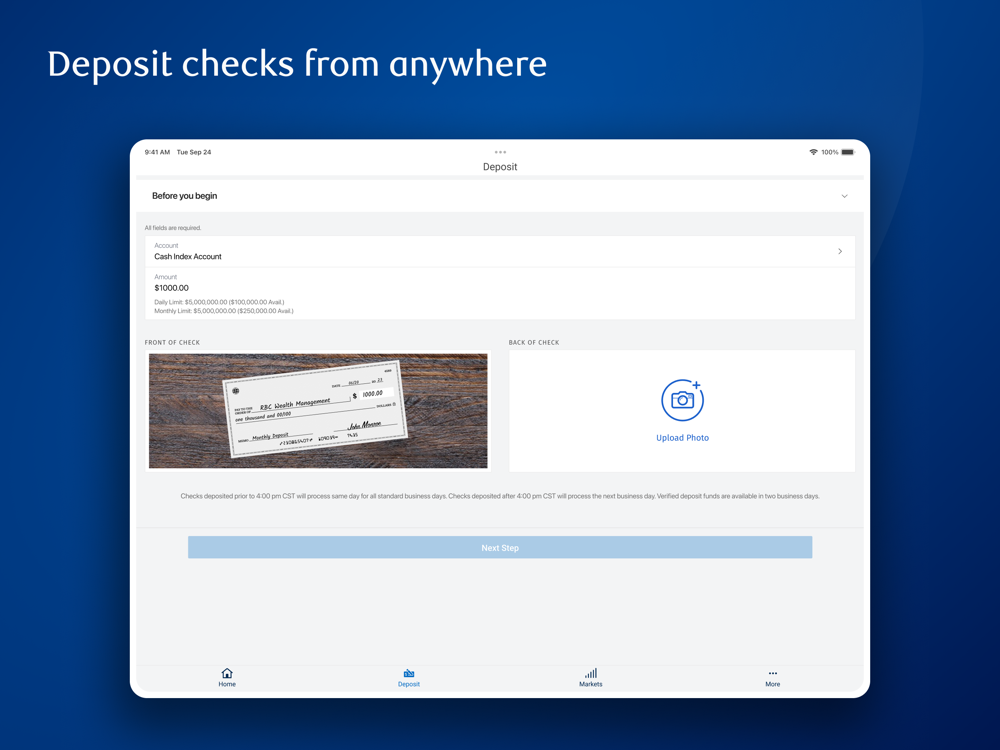The image size is (1000, 750).
Task: Tap the front of check photo
Action: pos(318,411)
